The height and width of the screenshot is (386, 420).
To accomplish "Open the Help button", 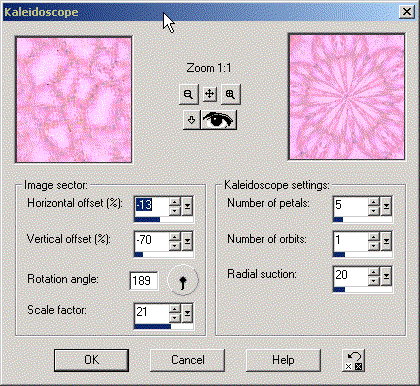I will [x=283, y=360].
